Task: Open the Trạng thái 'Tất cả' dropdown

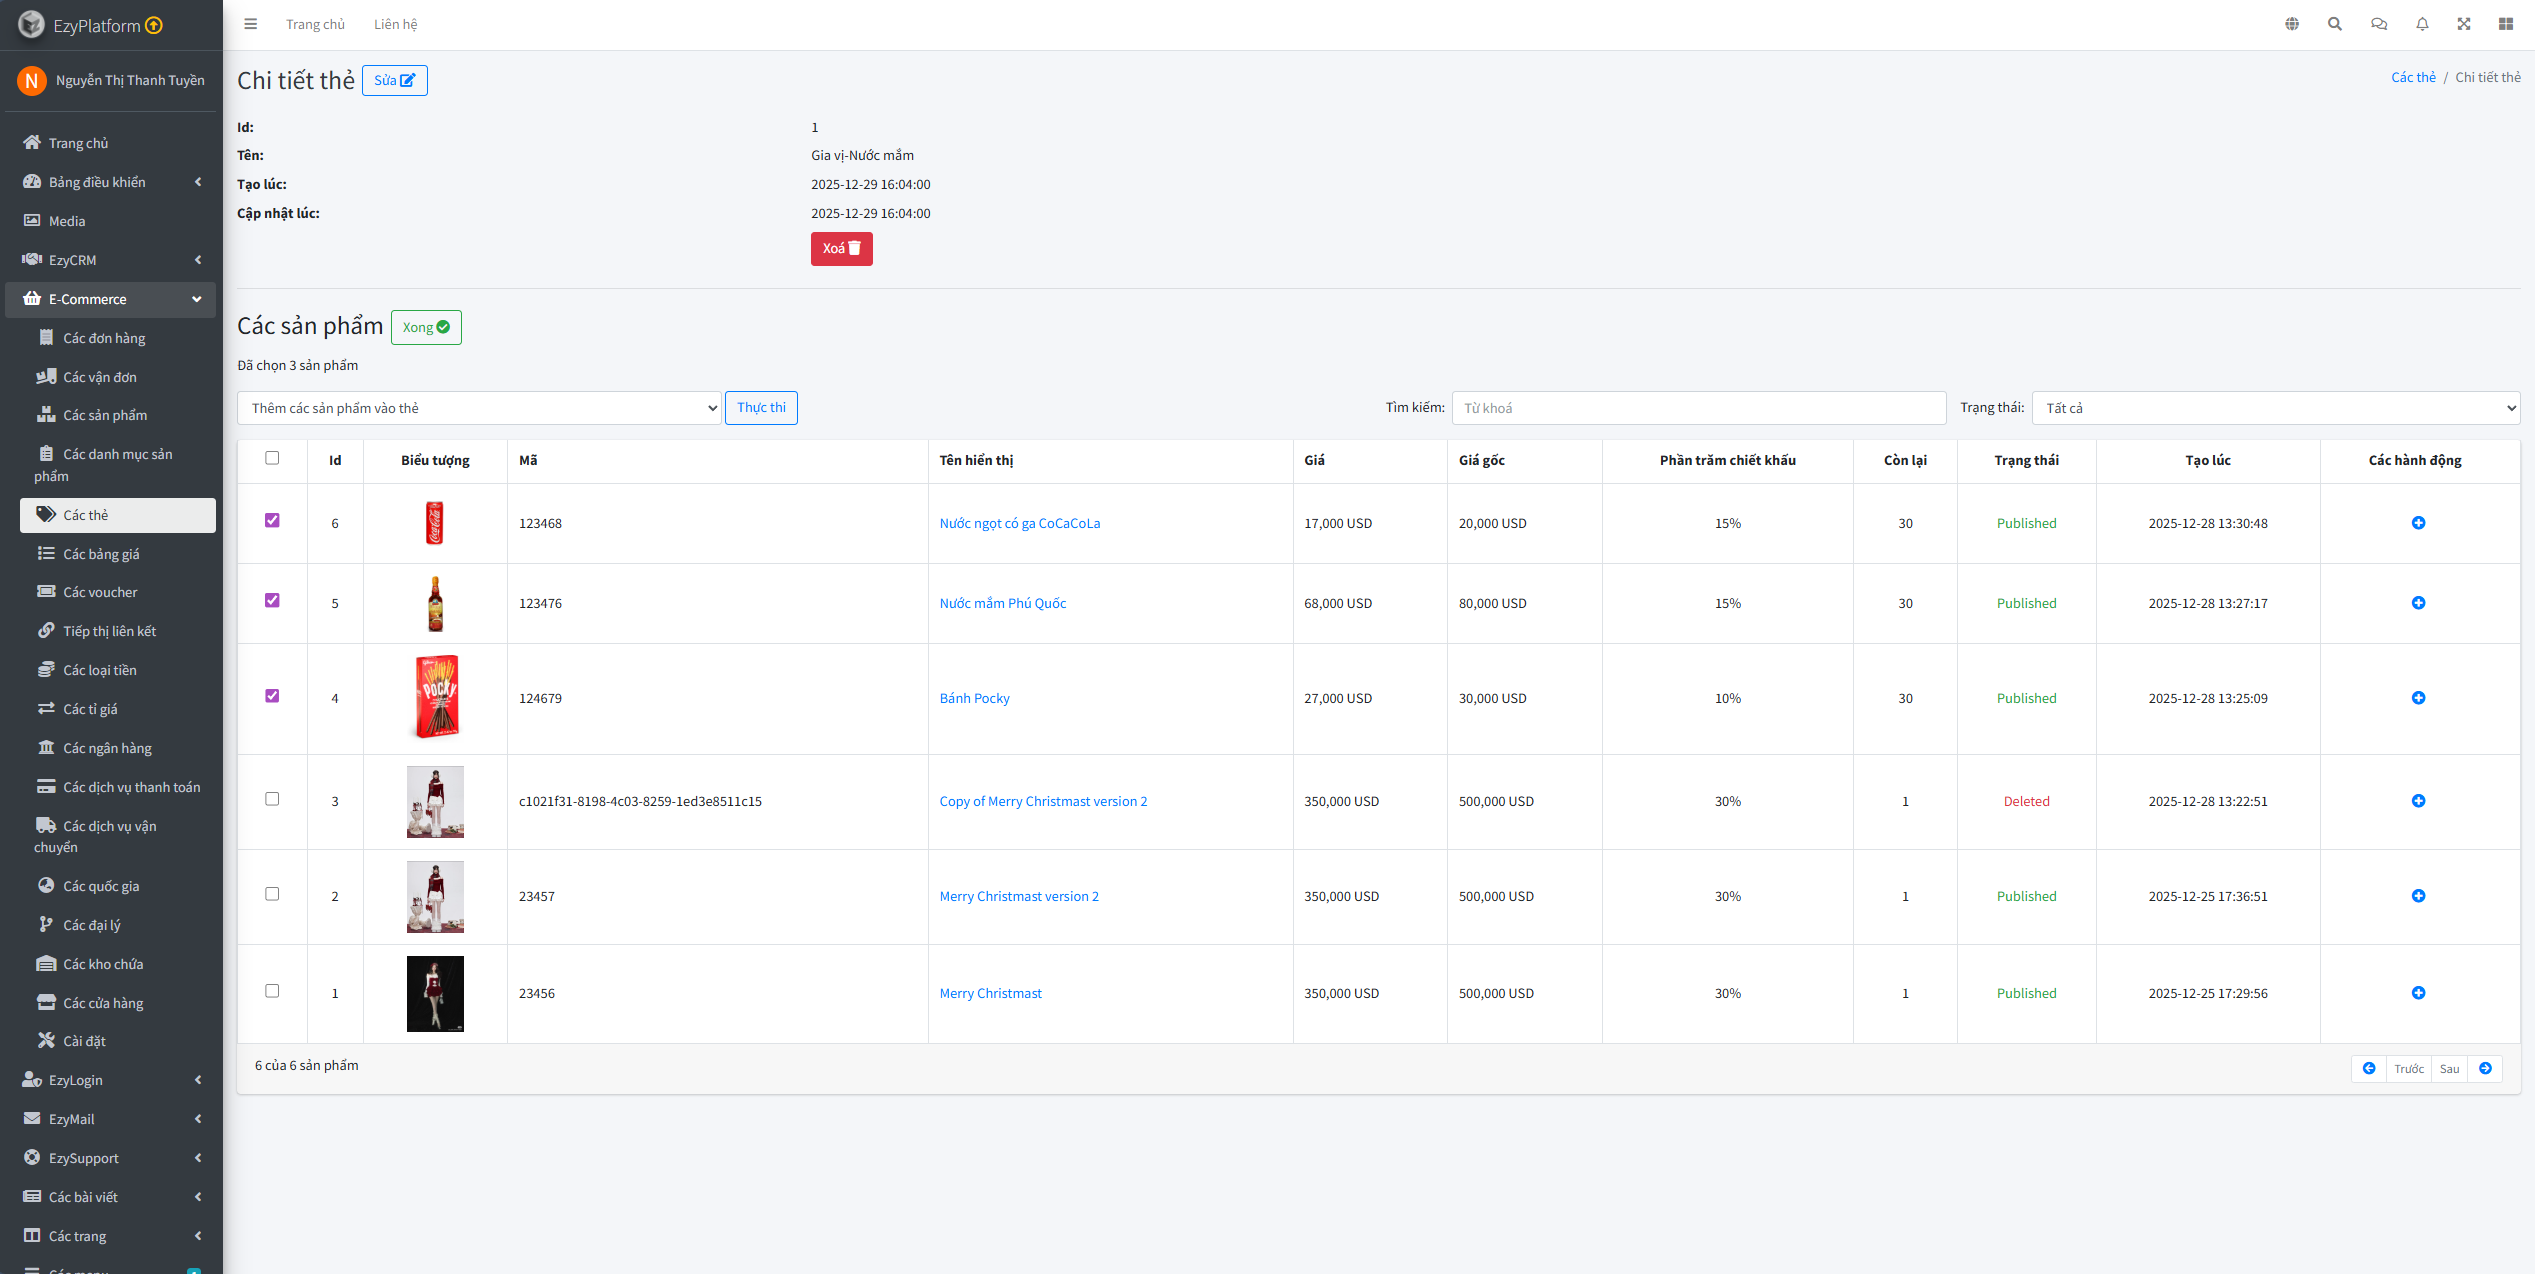Action: tap(2275, 408)
